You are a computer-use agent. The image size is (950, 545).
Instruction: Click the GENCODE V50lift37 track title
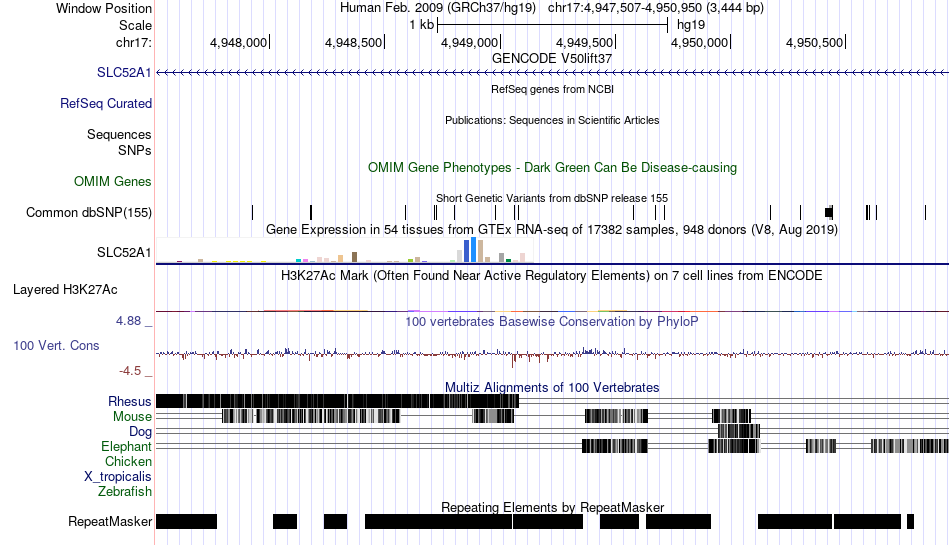coord(552,59)
